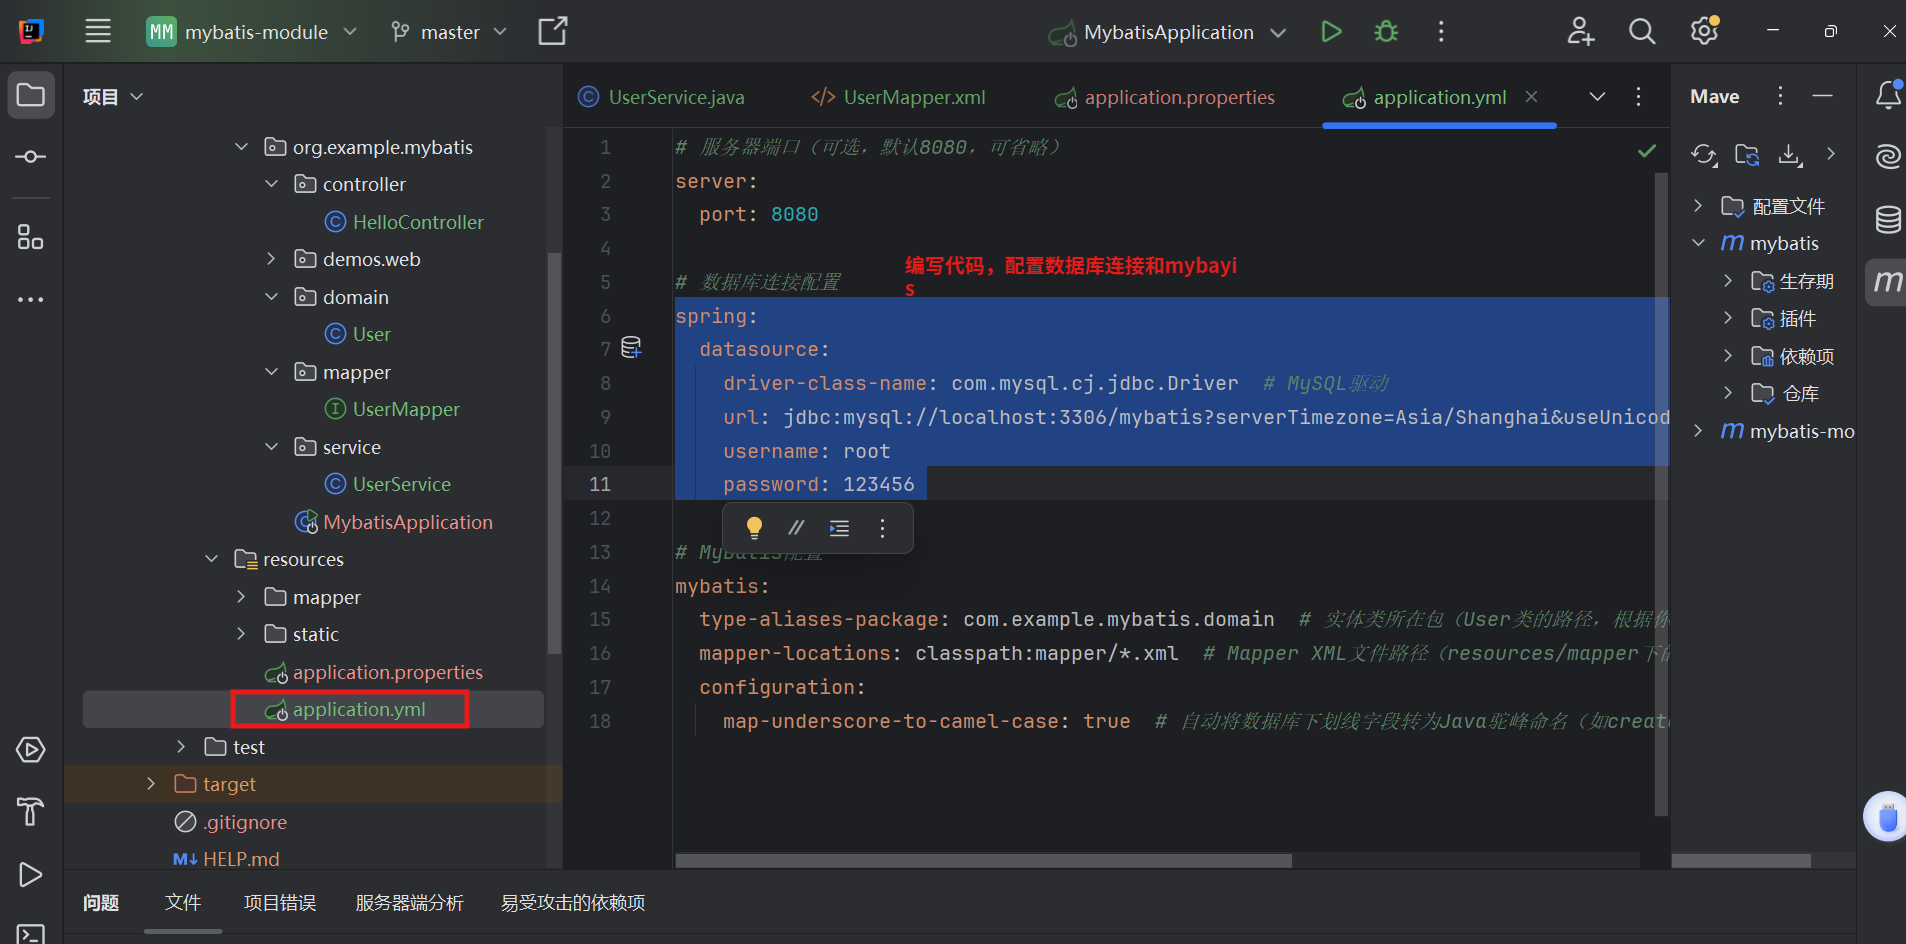Open Search Everywhere magnifier
The width and height of the screenshot is (1906, 944).
coord(1642,32)
